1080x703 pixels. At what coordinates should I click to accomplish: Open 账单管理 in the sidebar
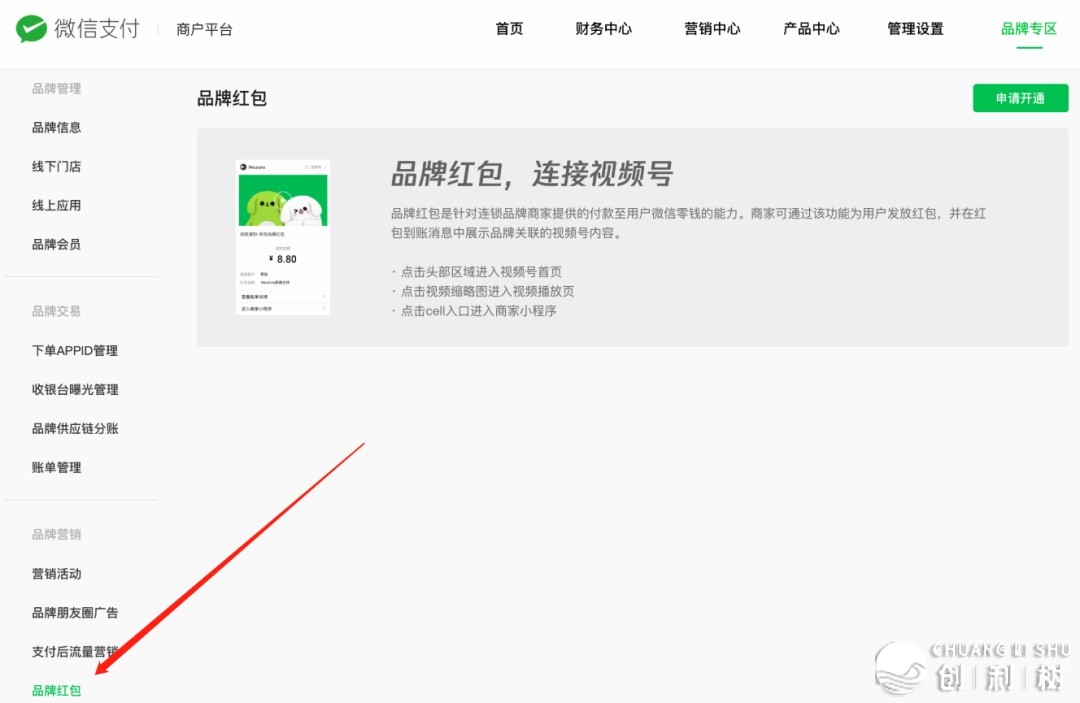tap(56, 468)
